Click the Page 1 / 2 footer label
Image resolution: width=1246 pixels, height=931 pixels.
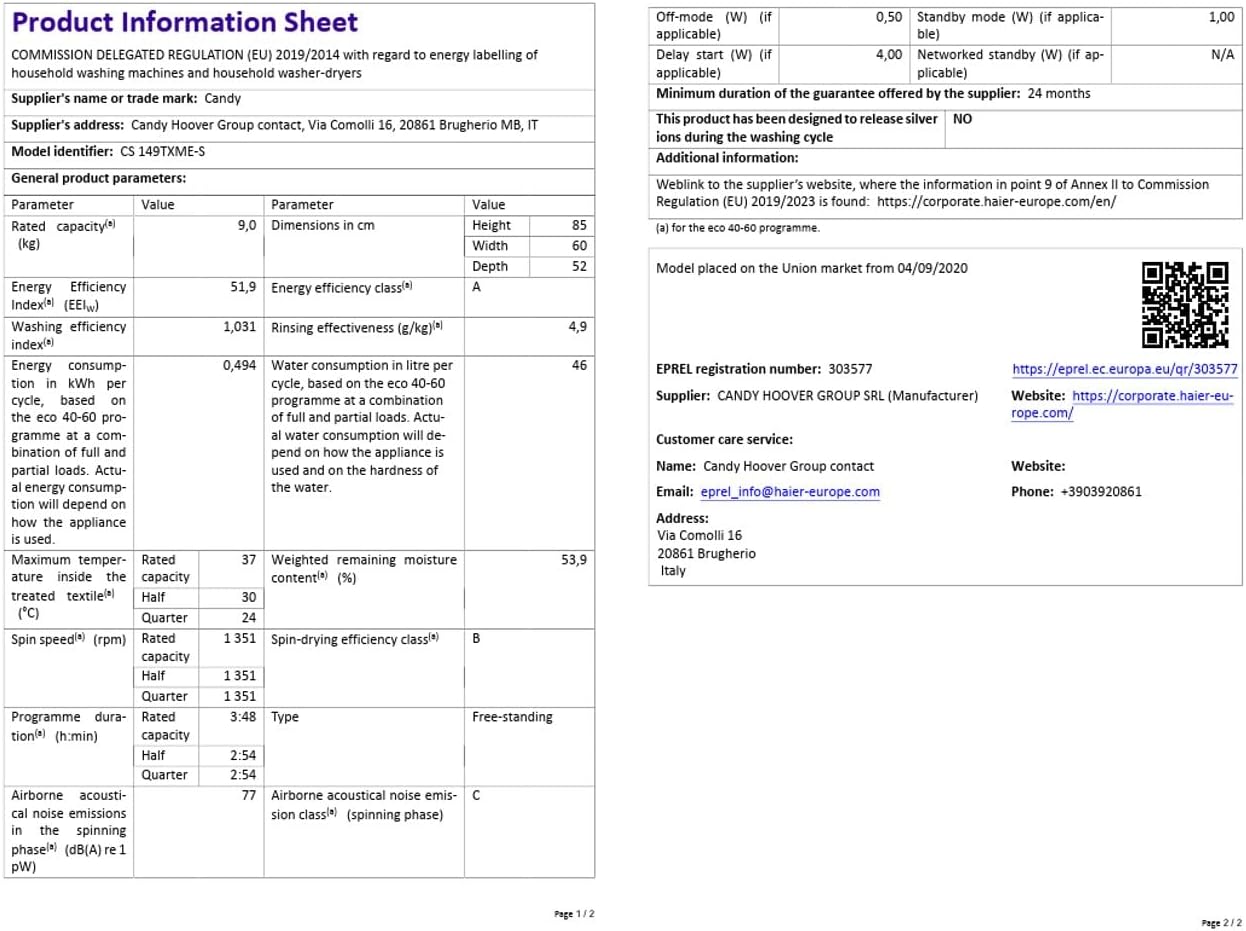[x=574, y=914]
